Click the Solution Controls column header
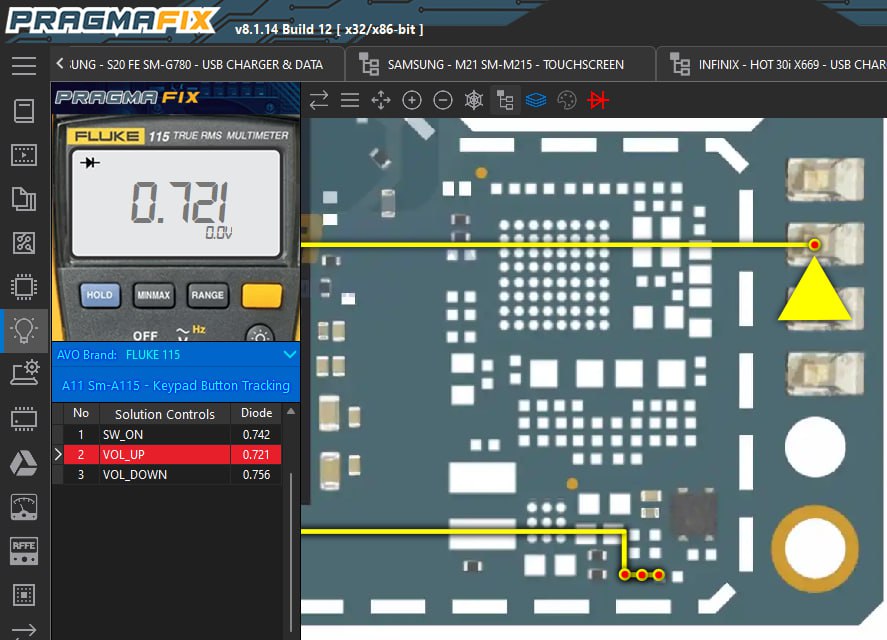The width and height of the screenshot is (887, 640). (165, 414)
